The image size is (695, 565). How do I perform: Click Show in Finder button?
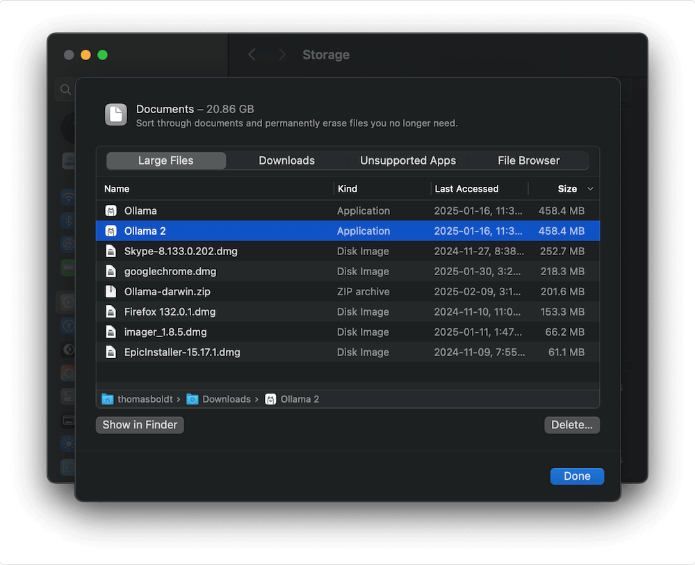pyautogui.click(x=140, y=425)
